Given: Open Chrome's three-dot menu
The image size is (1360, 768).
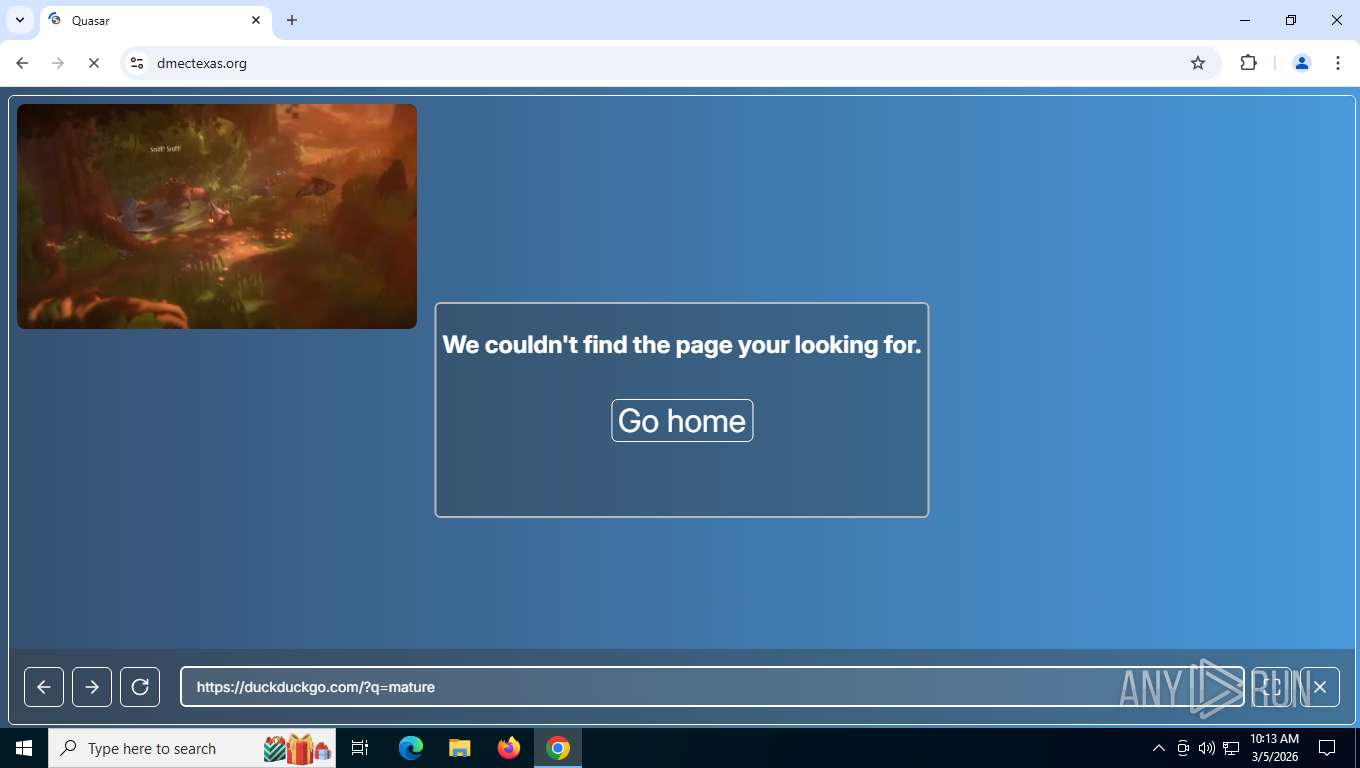Looking at the screenshot, I should point(1338,63).
